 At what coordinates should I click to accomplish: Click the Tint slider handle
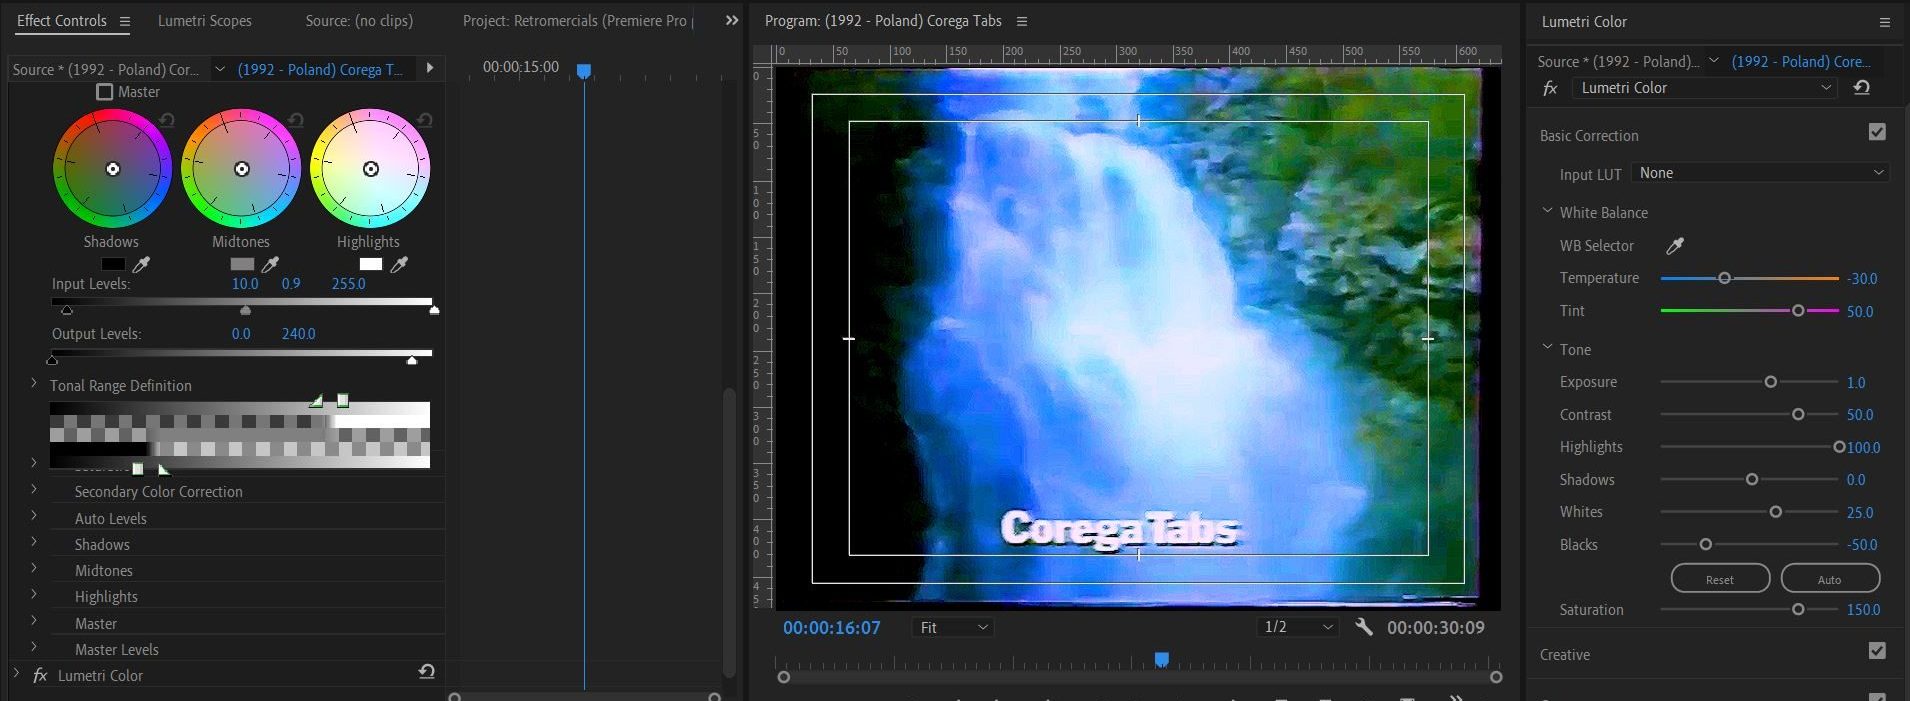coord(1798,311)
